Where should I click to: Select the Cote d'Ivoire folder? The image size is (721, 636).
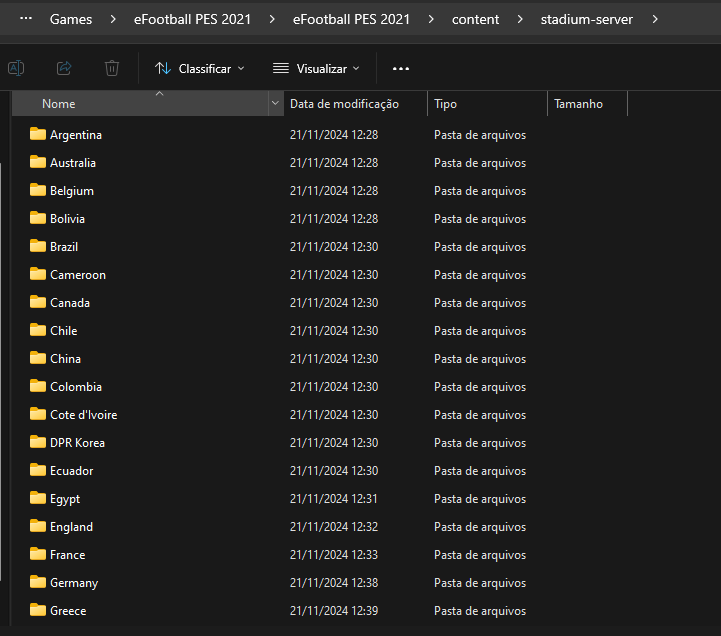pyautogui.click(x=84, y=414)
